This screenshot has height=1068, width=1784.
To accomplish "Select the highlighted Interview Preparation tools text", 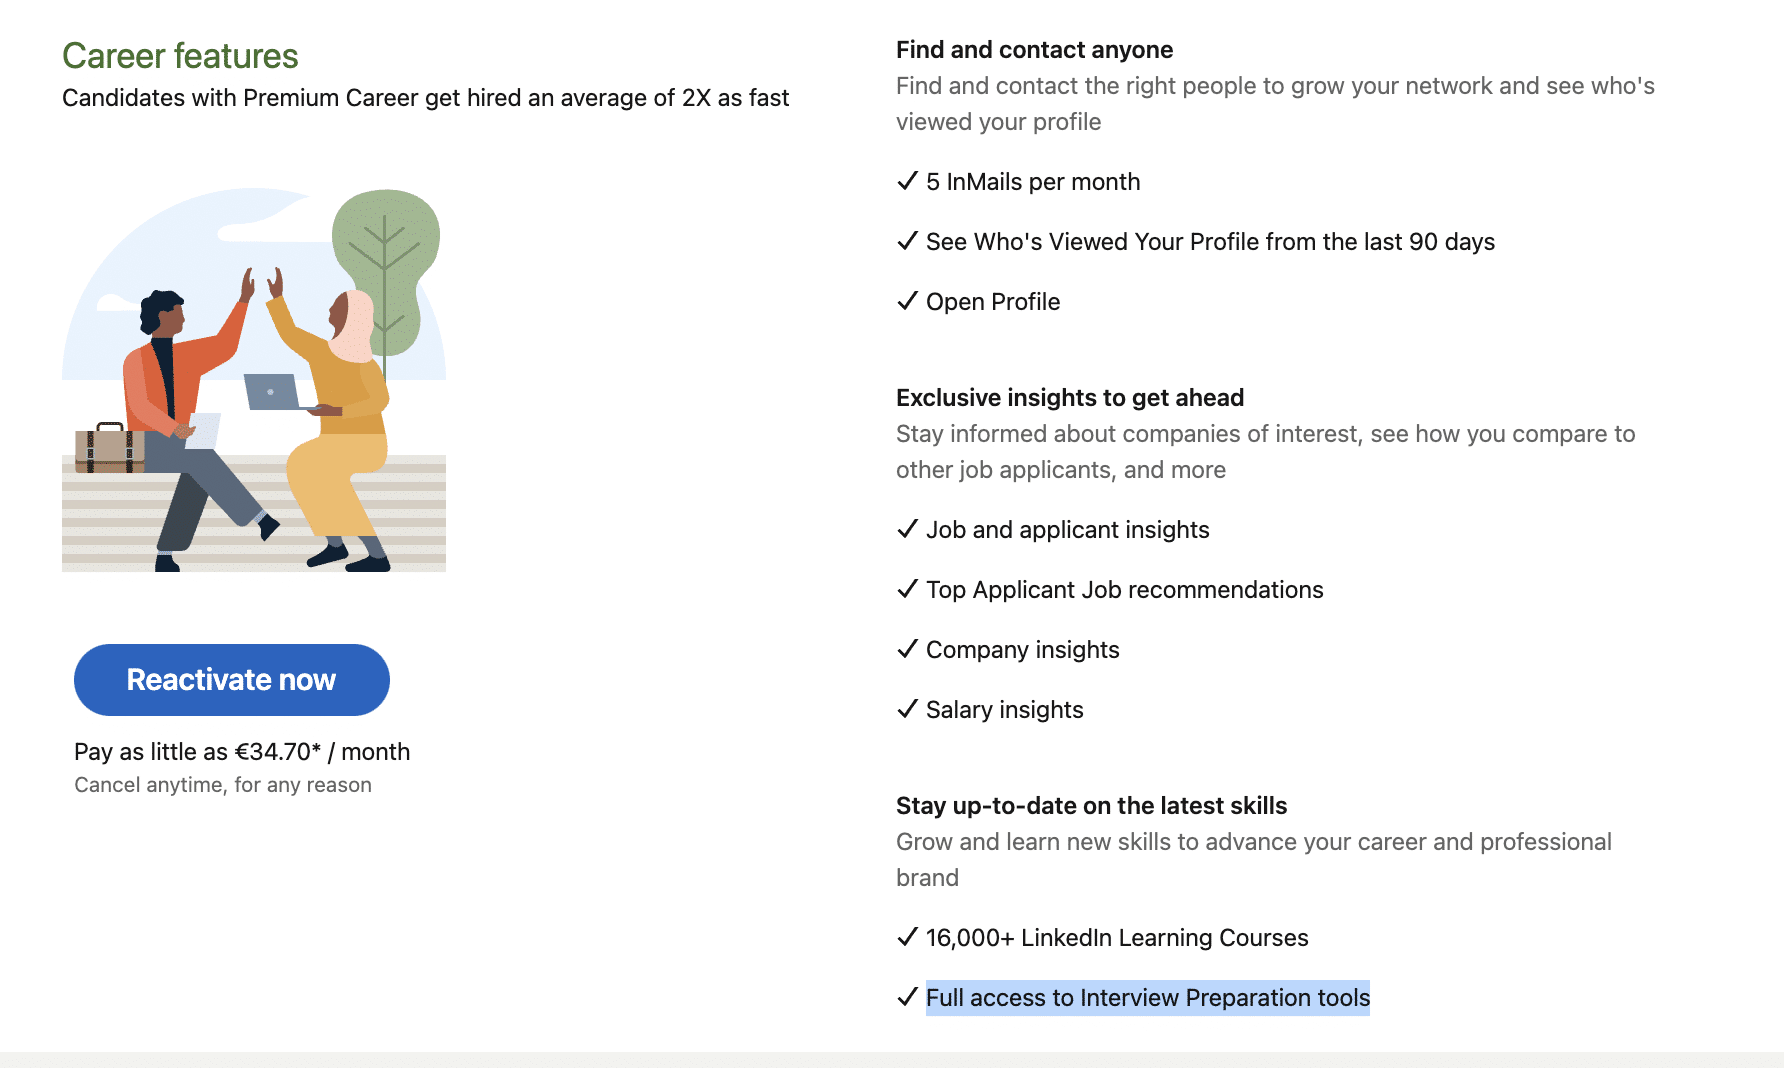I will click(1146, 997).
